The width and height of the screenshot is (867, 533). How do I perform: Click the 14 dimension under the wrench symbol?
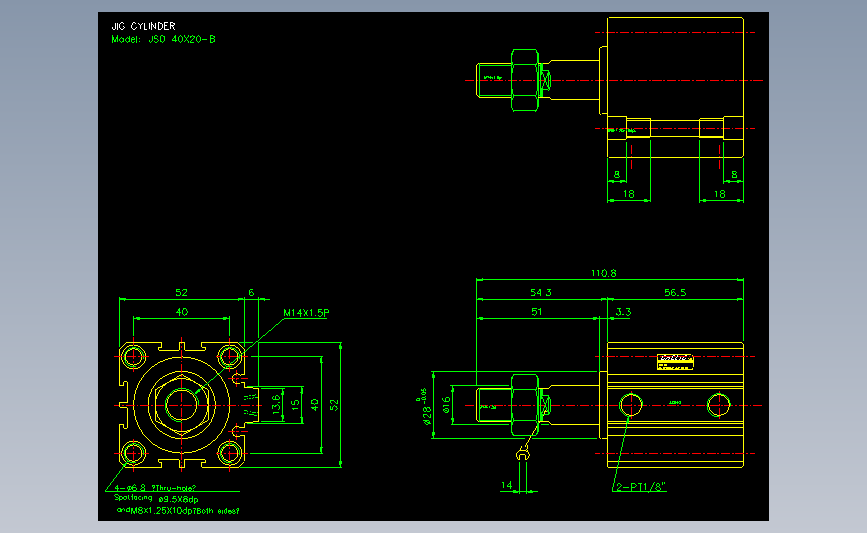506,485
